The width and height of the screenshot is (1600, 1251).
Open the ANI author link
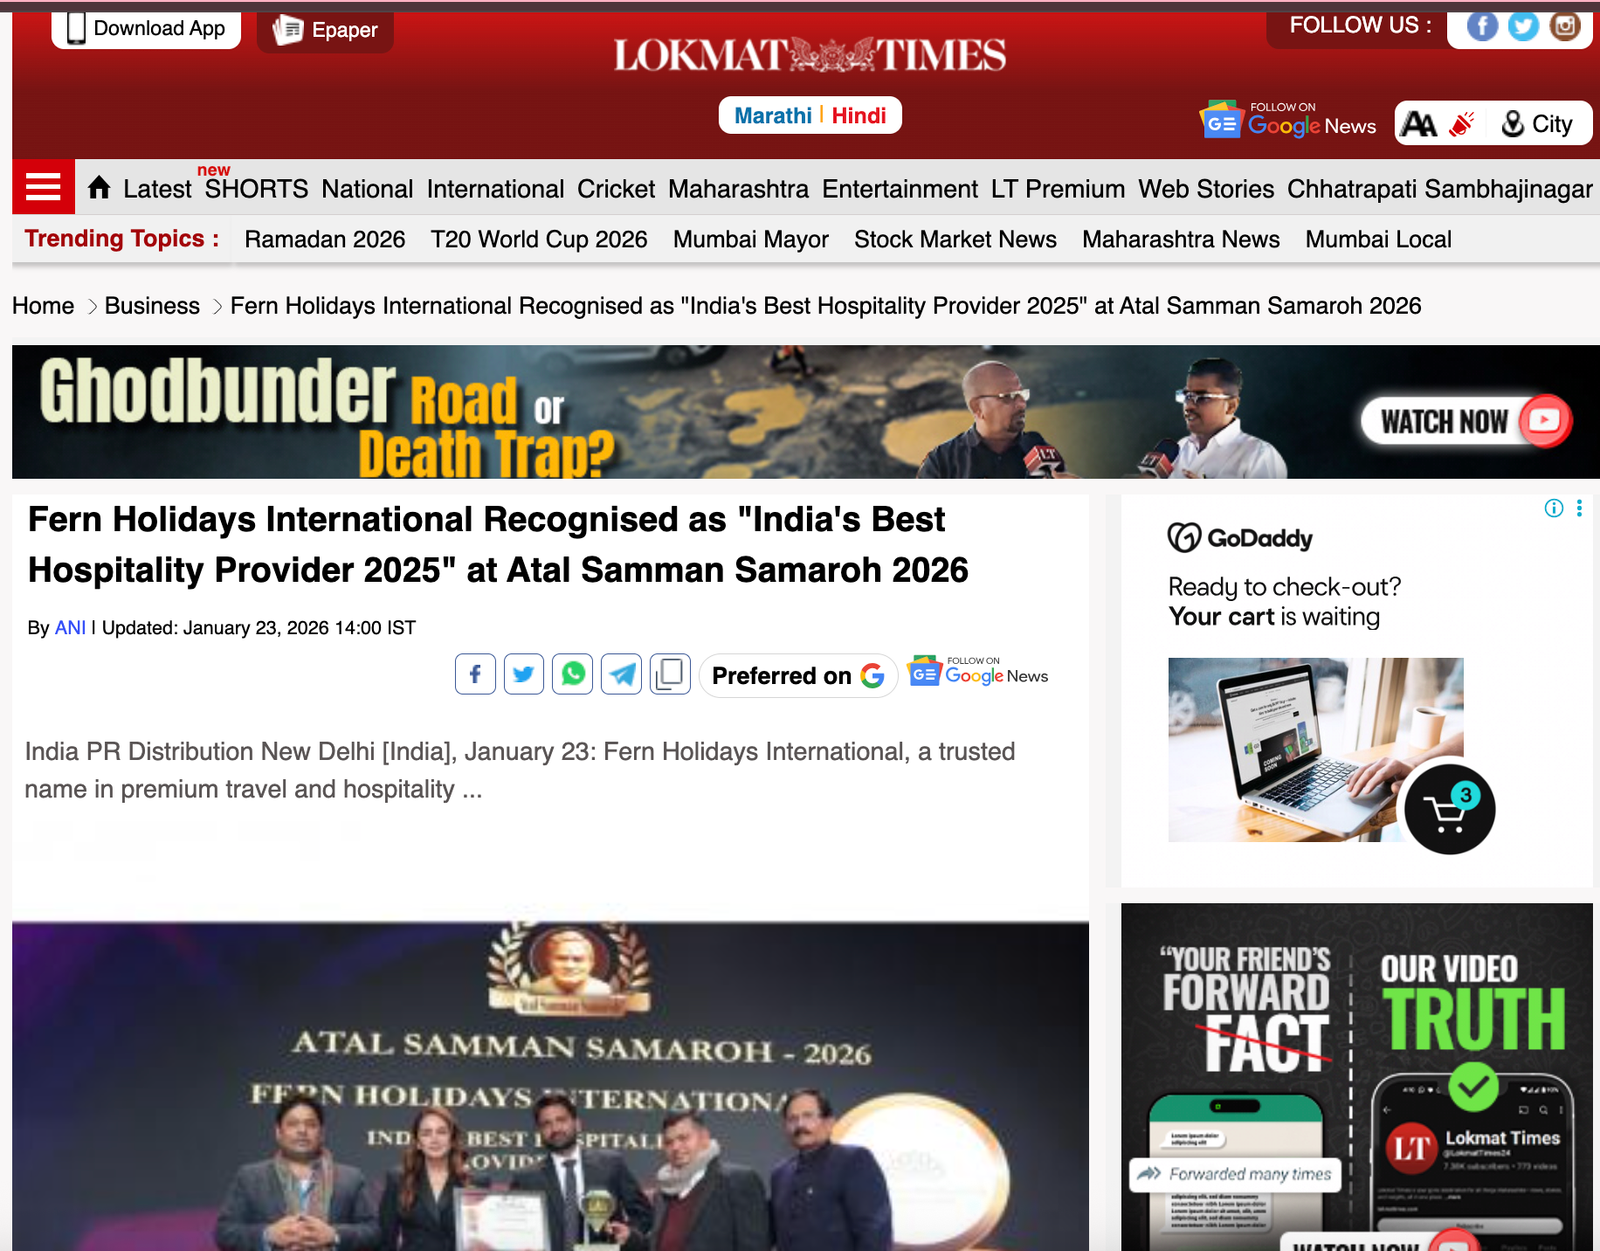[x=70, y=628]
